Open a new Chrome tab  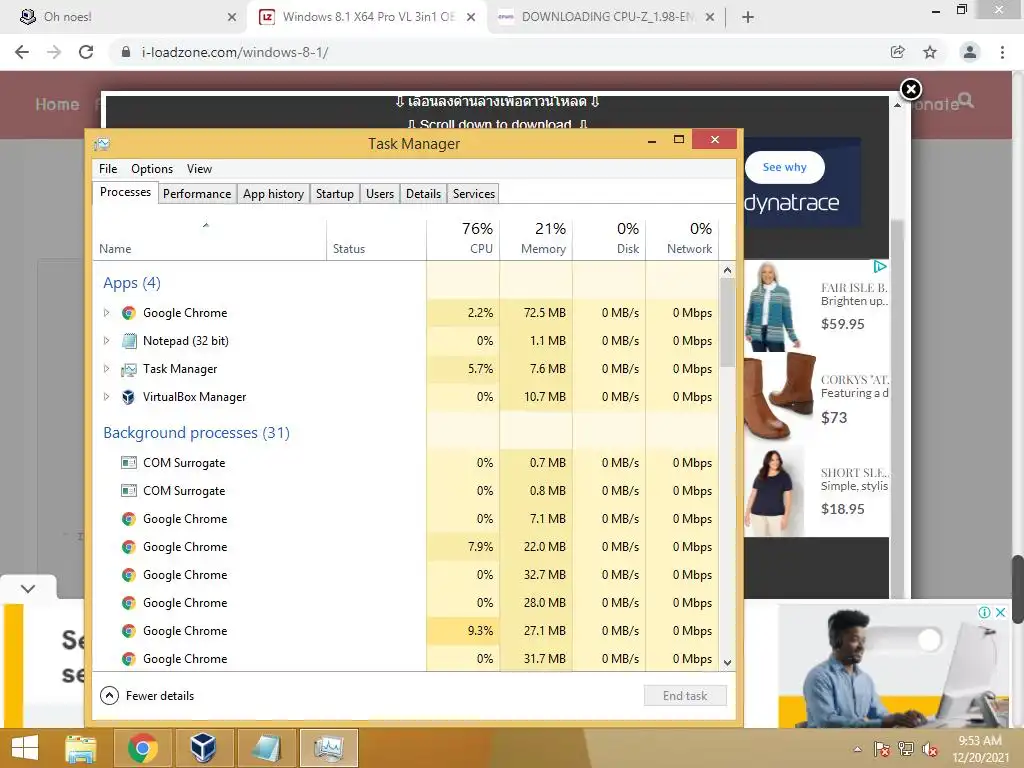tap(748, 17)
